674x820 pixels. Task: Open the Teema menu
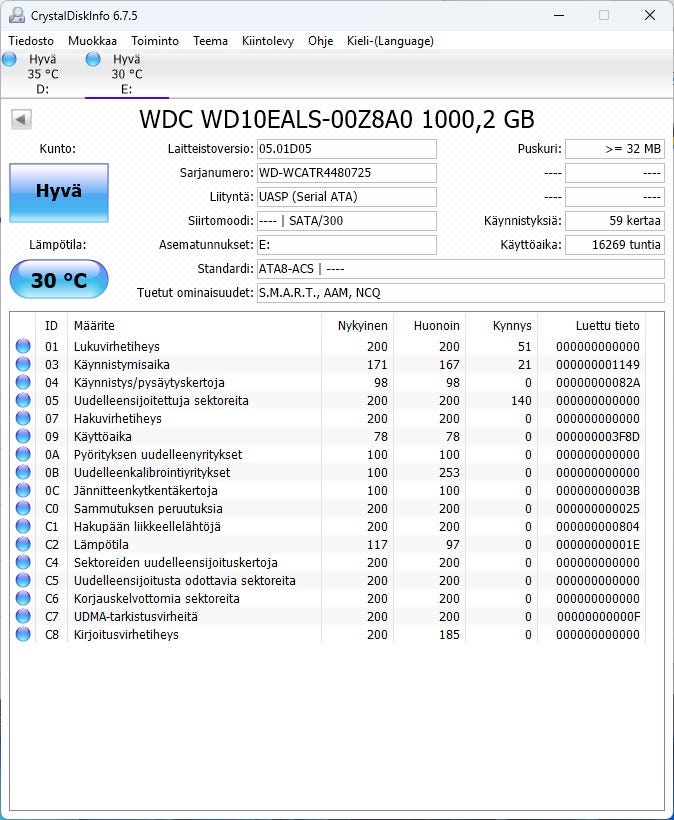(x=210, y=41)
